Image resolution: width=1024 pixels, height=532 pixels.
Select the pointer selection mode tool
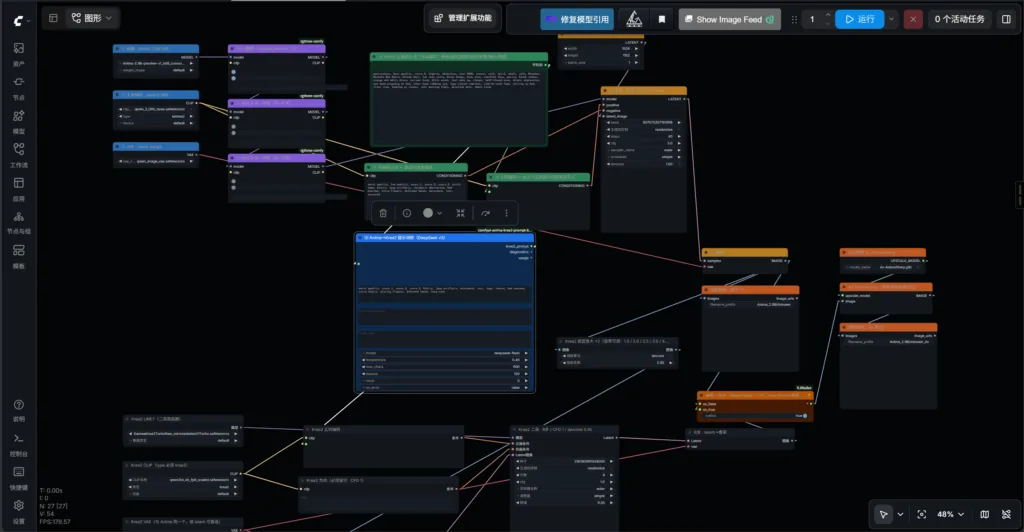coord(883,514)
